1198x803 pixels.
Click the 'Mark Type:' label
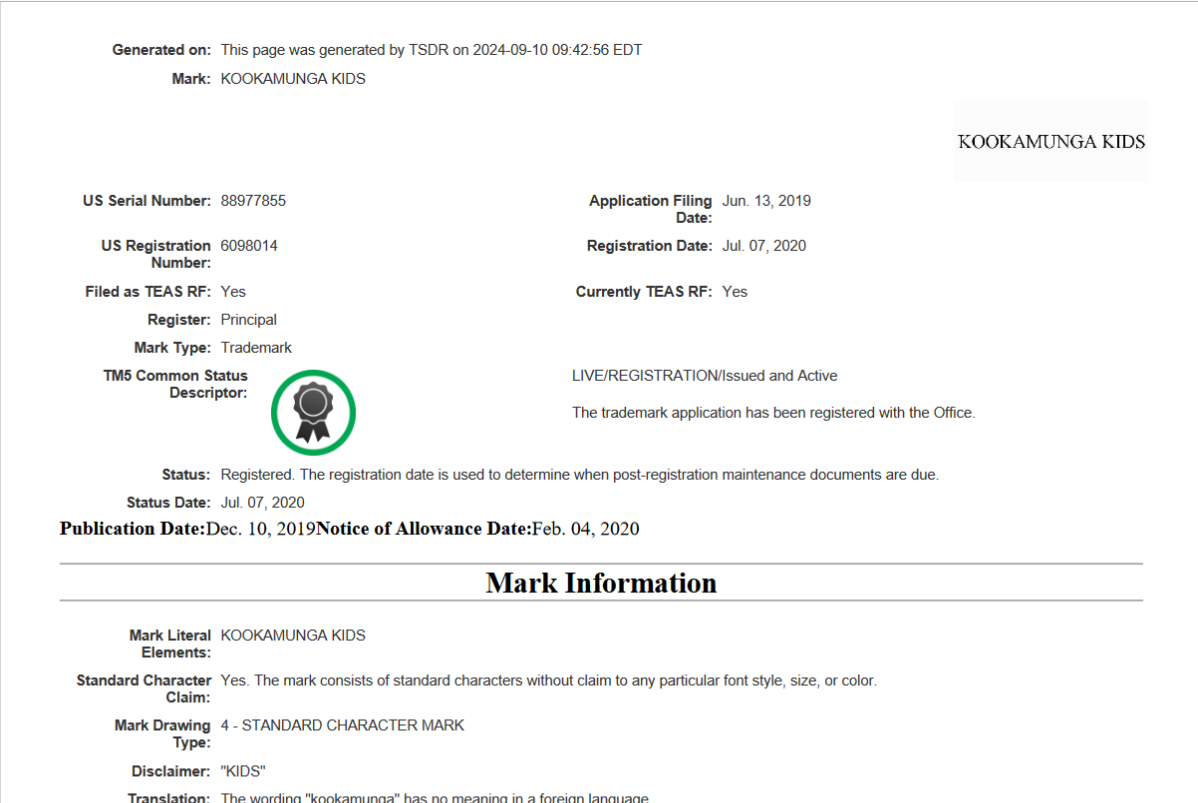[172, 348]
